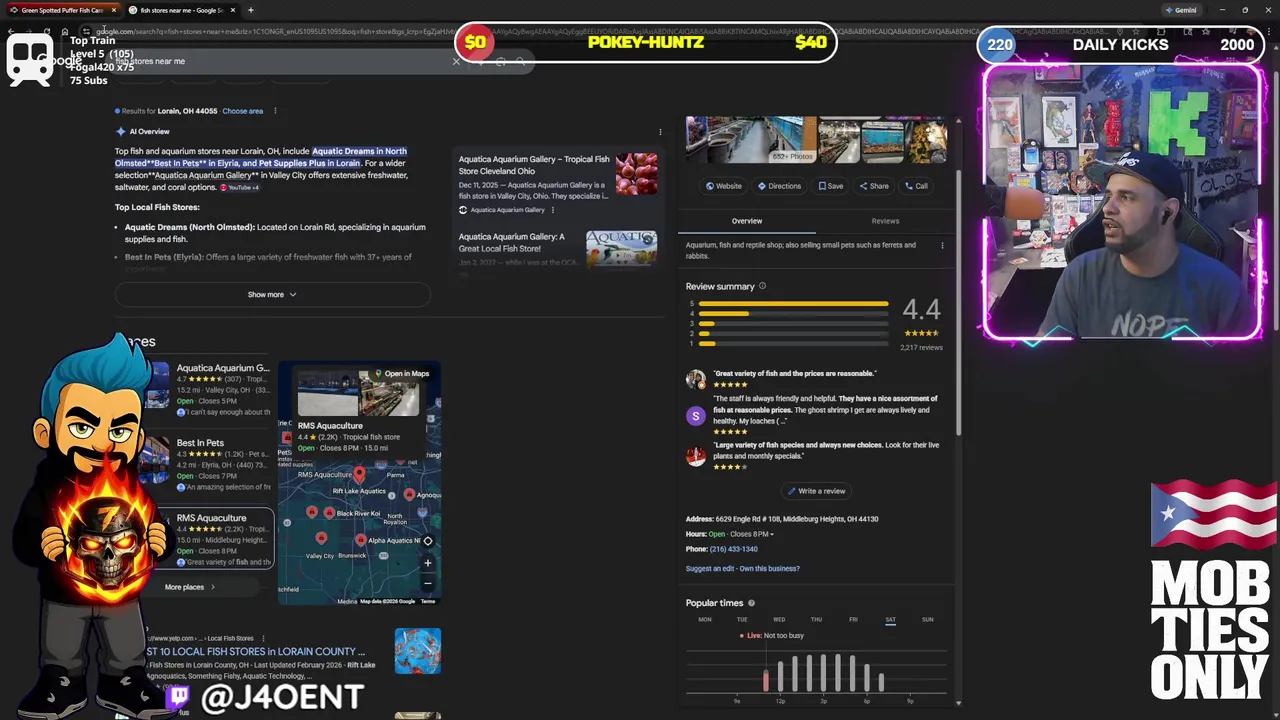The image size is (1280, 720).
Task: Open Aquatica Aquarium Gallery Tropical Fish Store result
Action: click(x=534, y=165)
